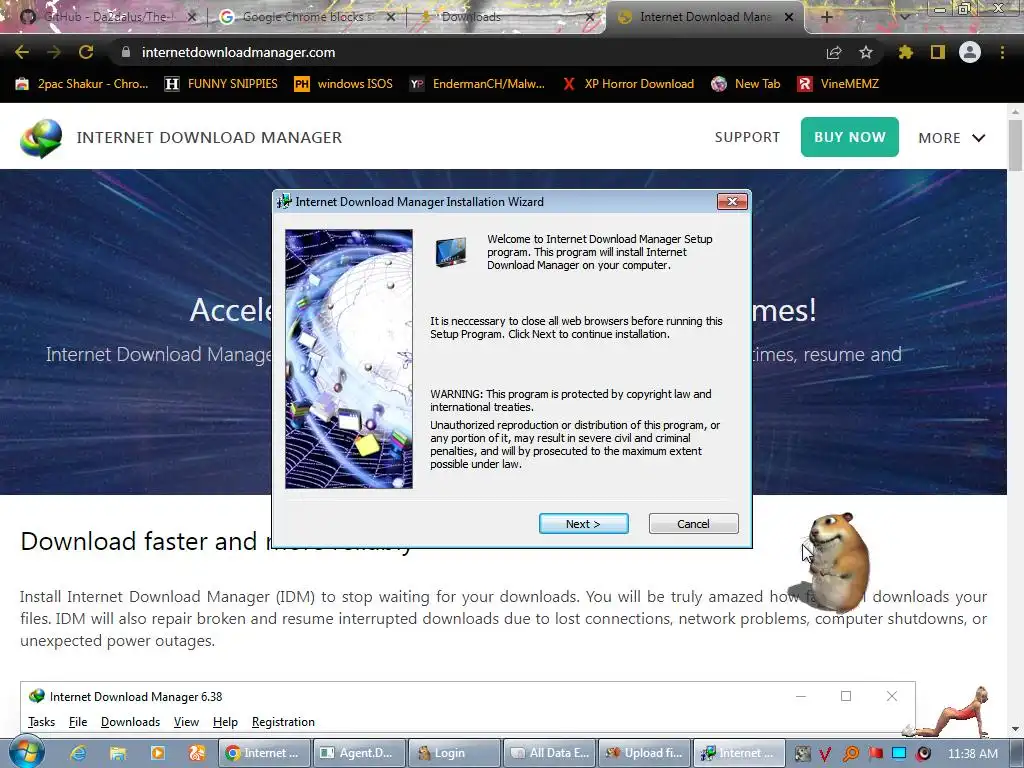Click the IDM globe logo in site header
The height and width of the screenshot is (768, 1024).
41,138
